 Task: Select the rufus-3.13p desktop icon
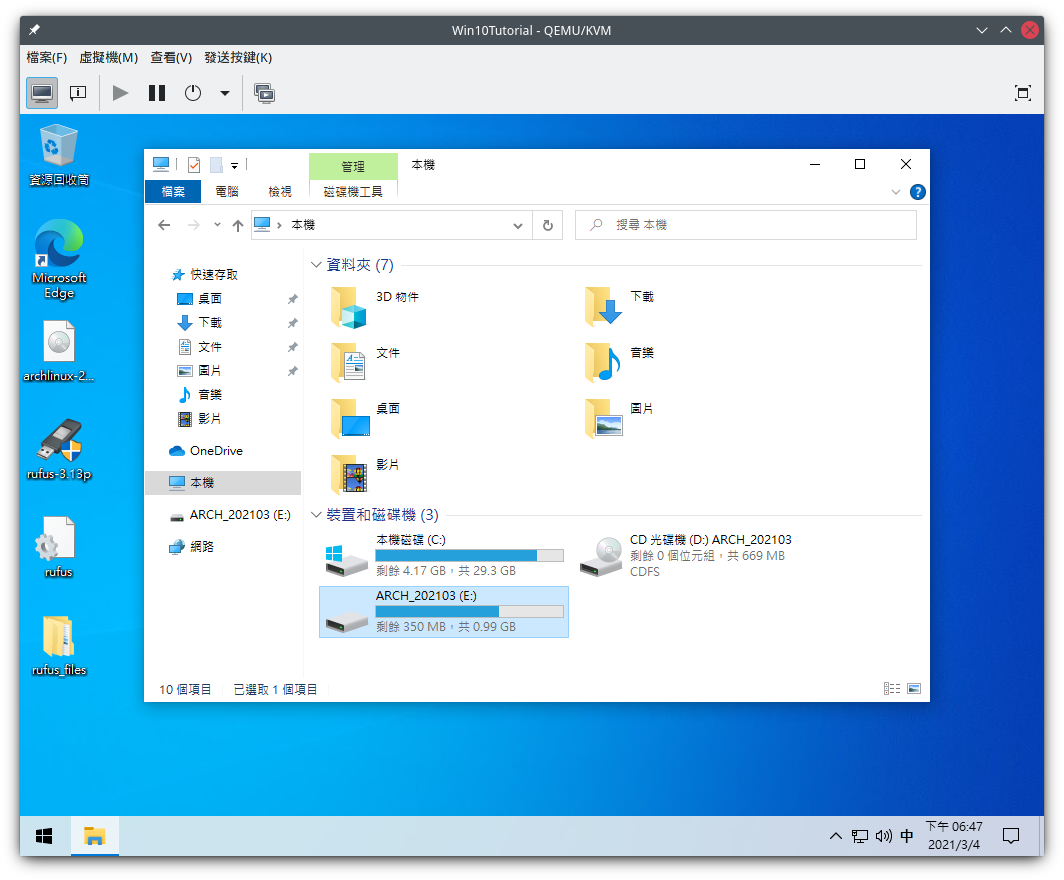coord(59,449)
